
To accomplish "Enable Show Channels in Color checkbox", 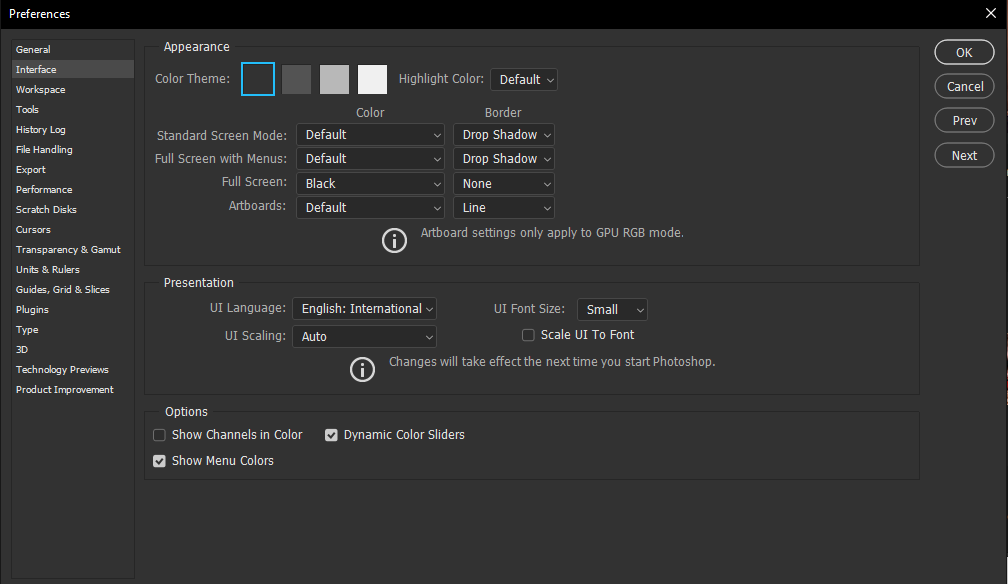I will click(x=159, y=435).
